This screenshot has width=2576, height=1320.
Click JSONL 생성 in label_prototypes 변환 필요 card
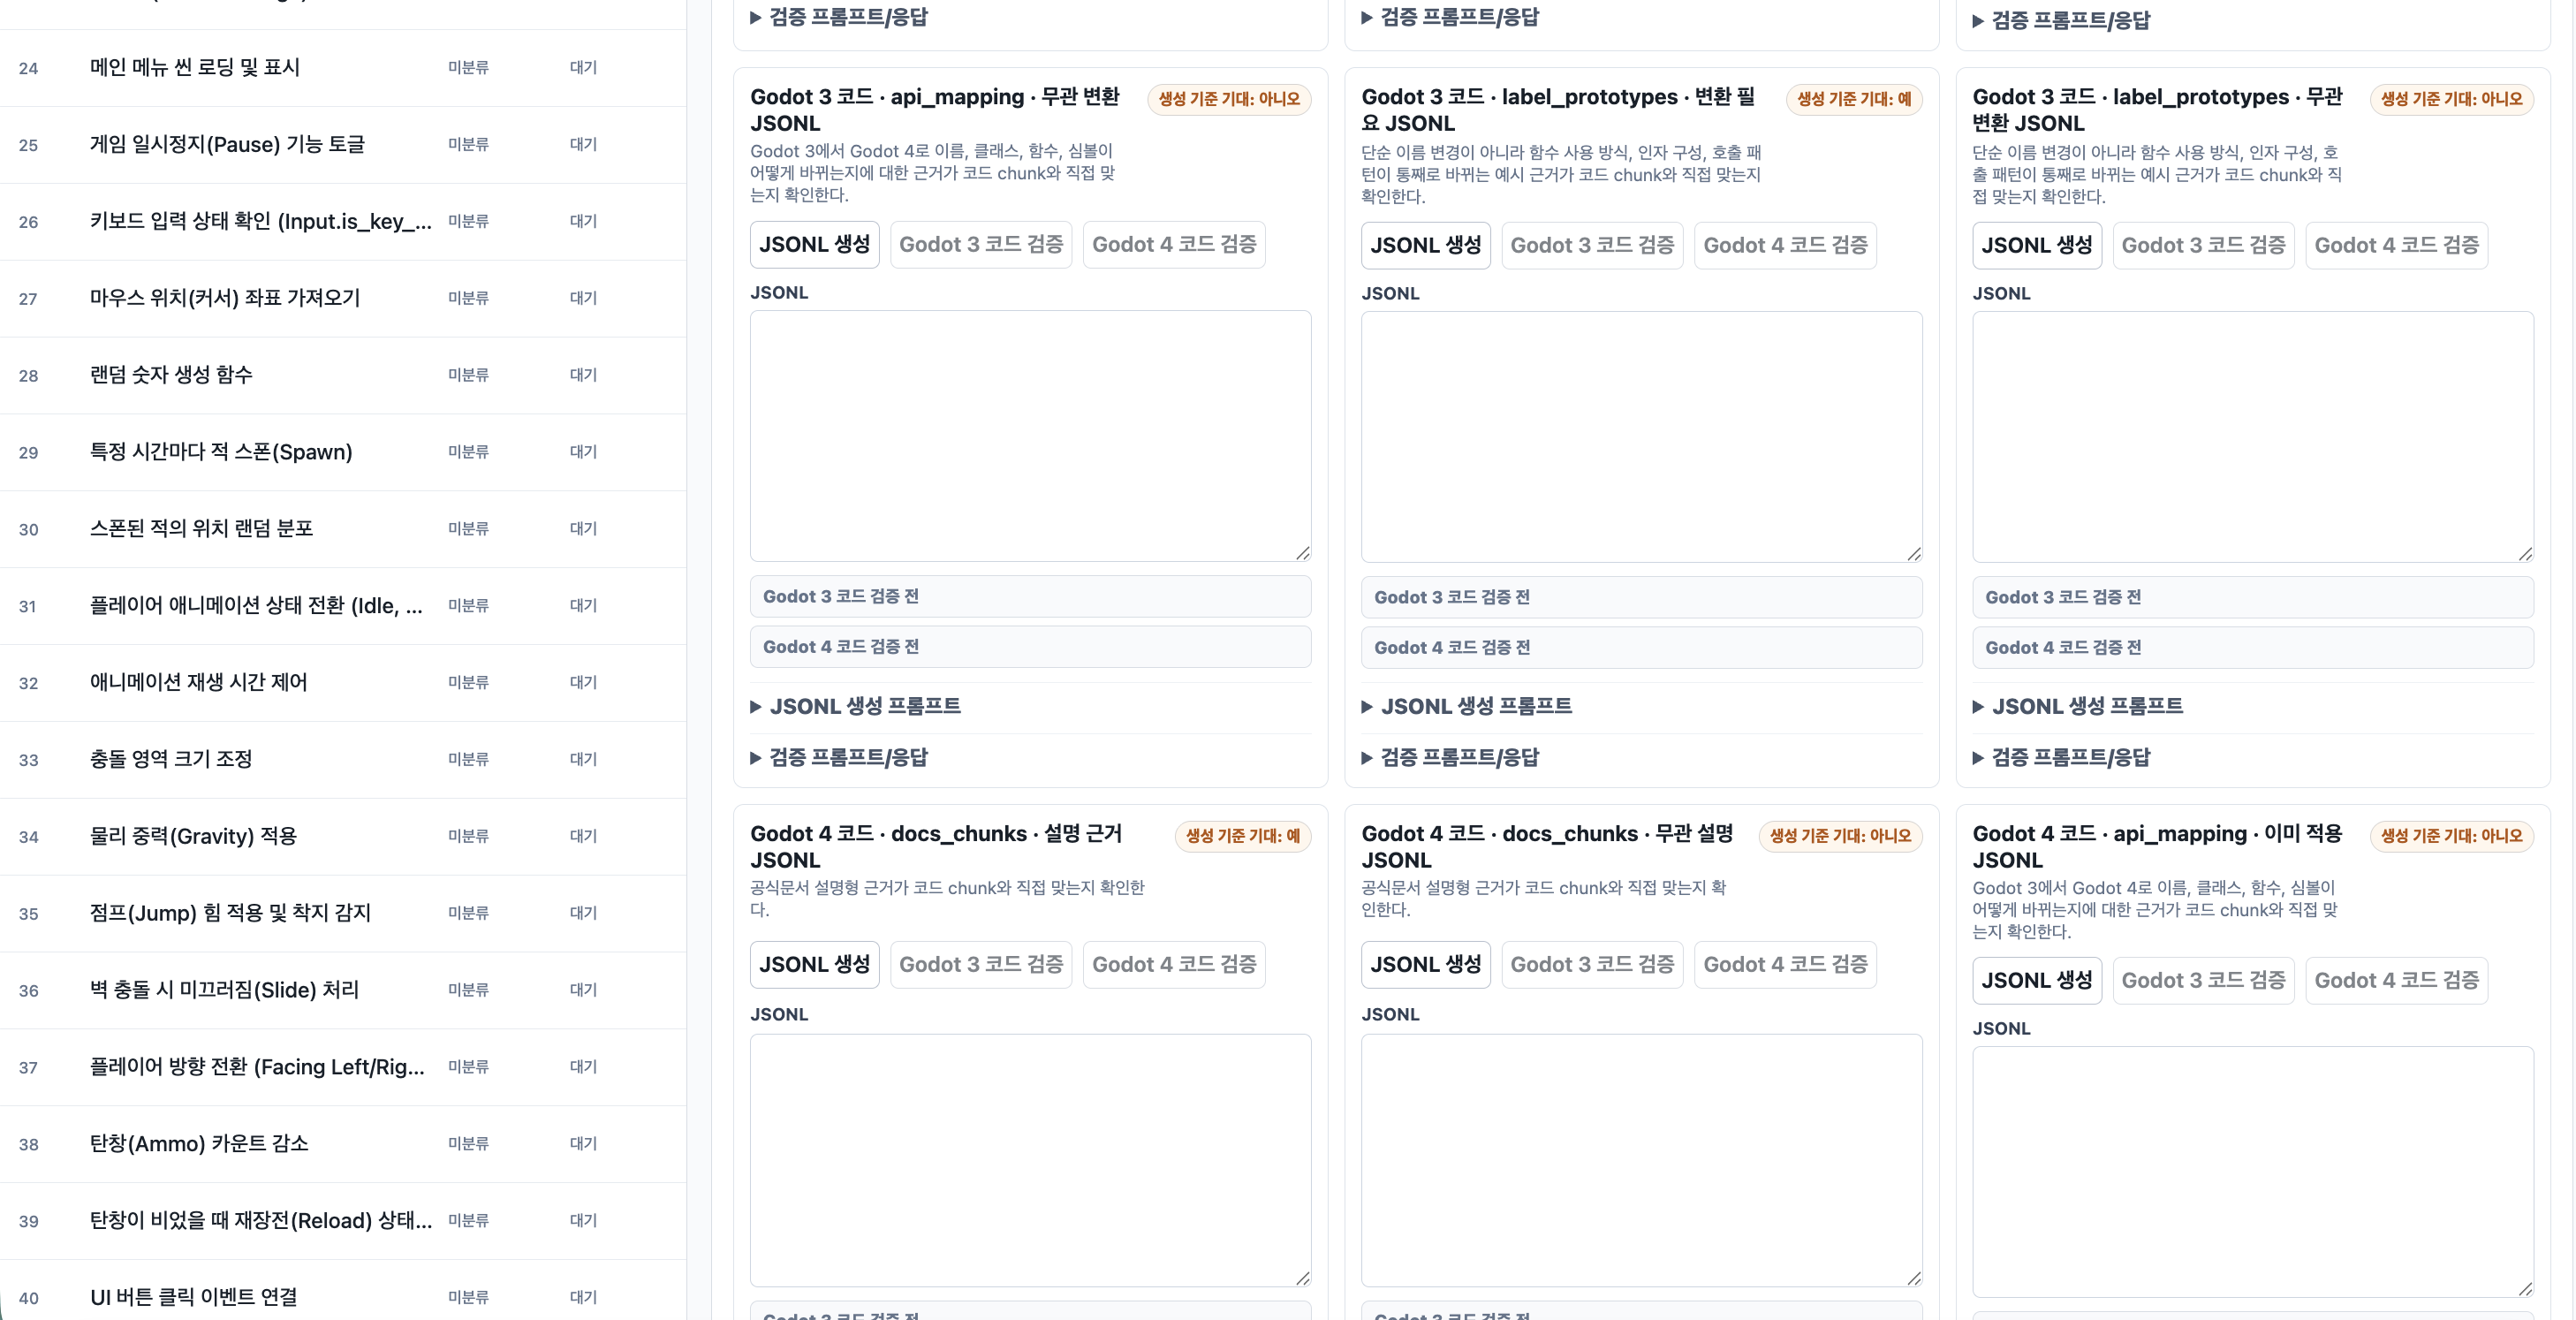point(1425,245)
